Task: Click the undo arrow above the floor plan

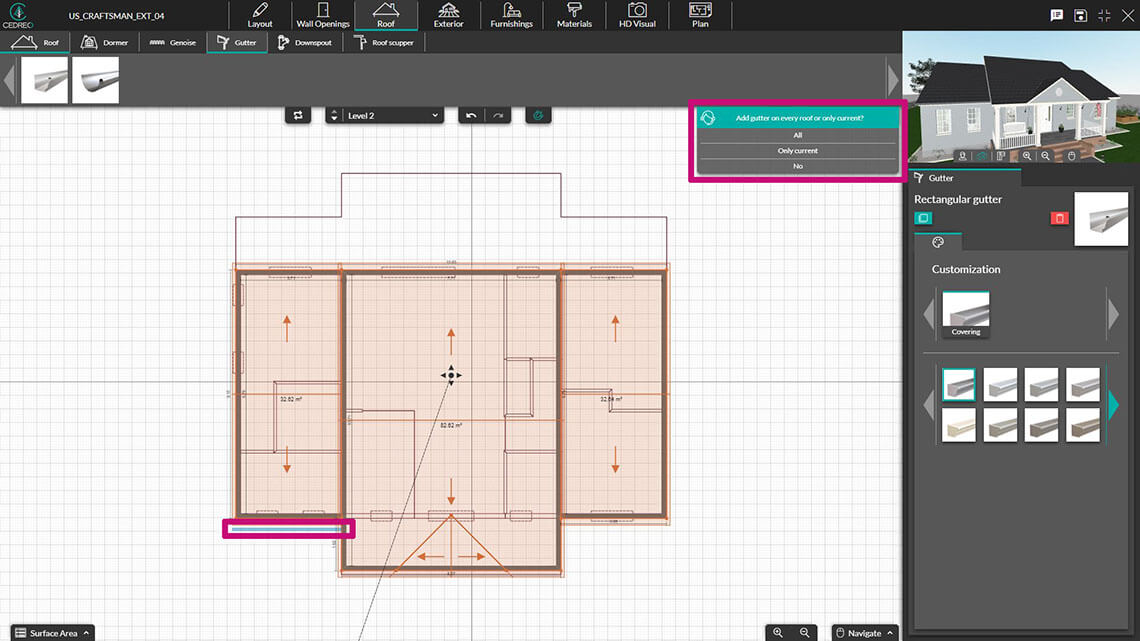Action: tap(470, 115)
